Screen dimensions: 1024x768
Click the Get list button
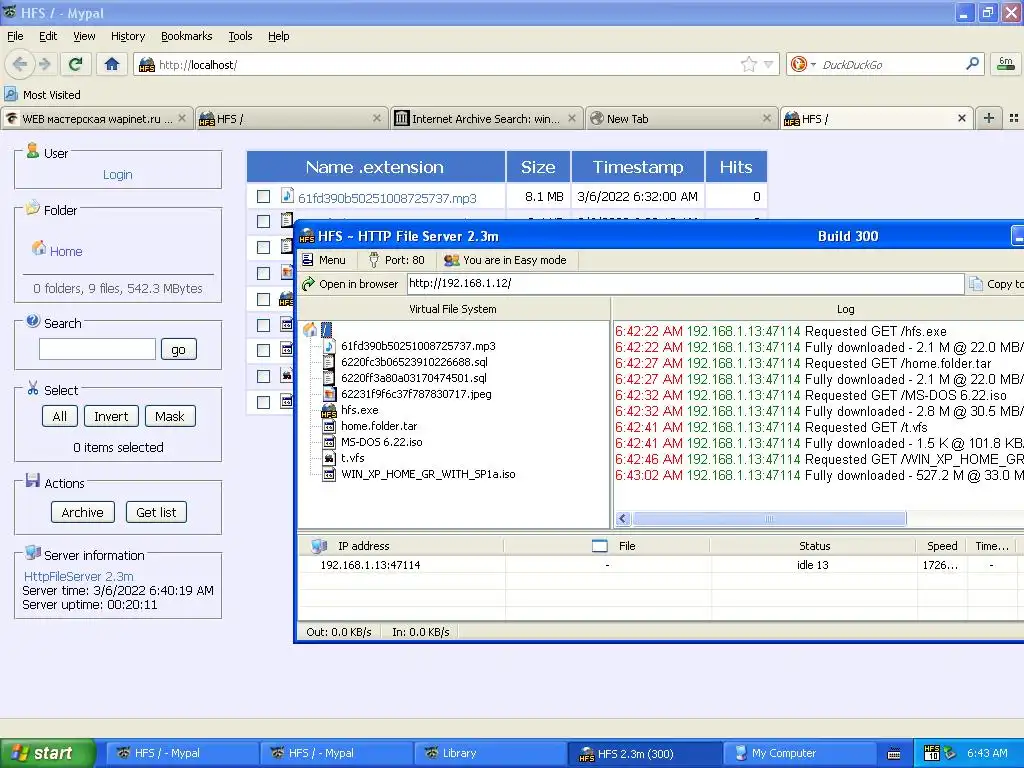pyautogui.click(x=156, y=512)
